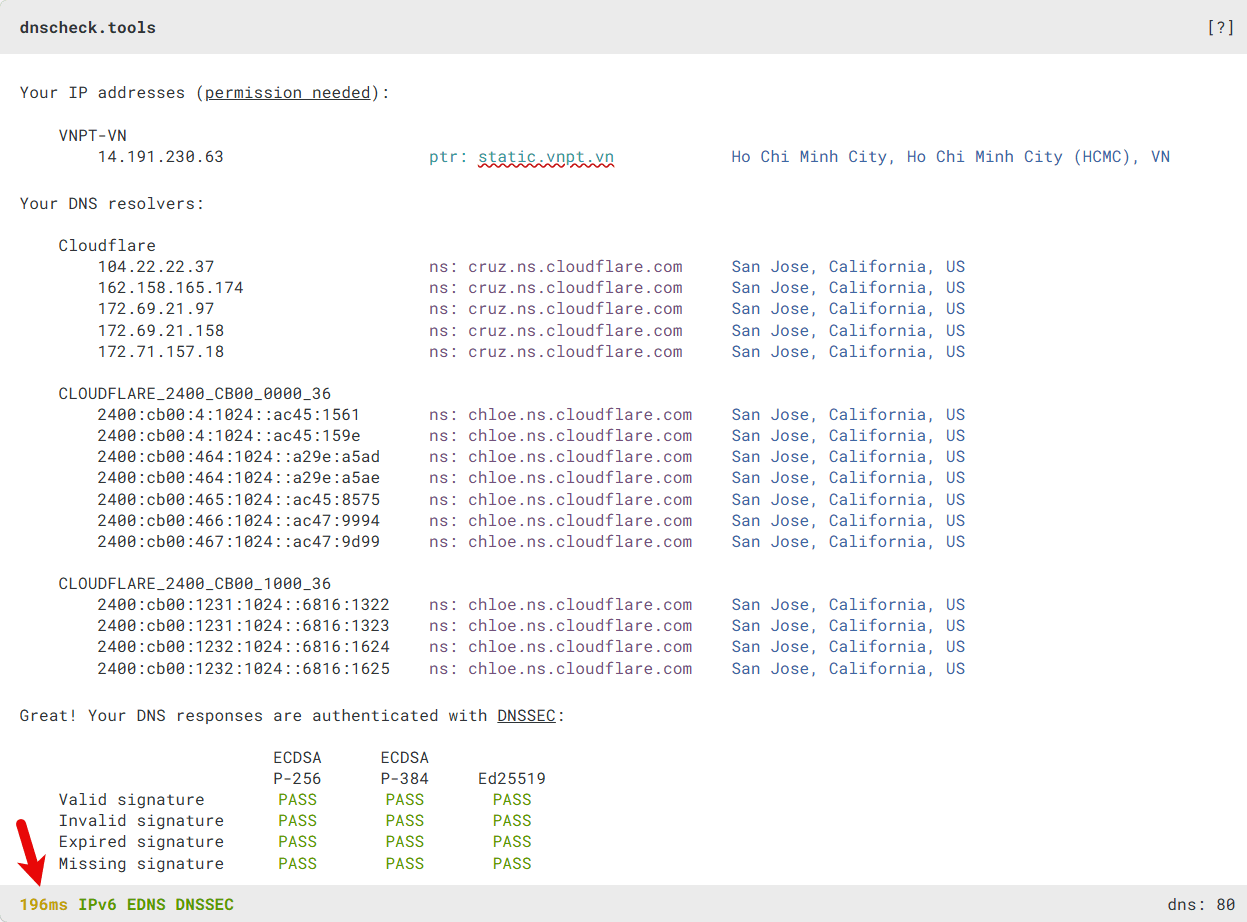Click the [?] help icon
The width and height of the screenshot is (1247, 922).
[1220, 28]
